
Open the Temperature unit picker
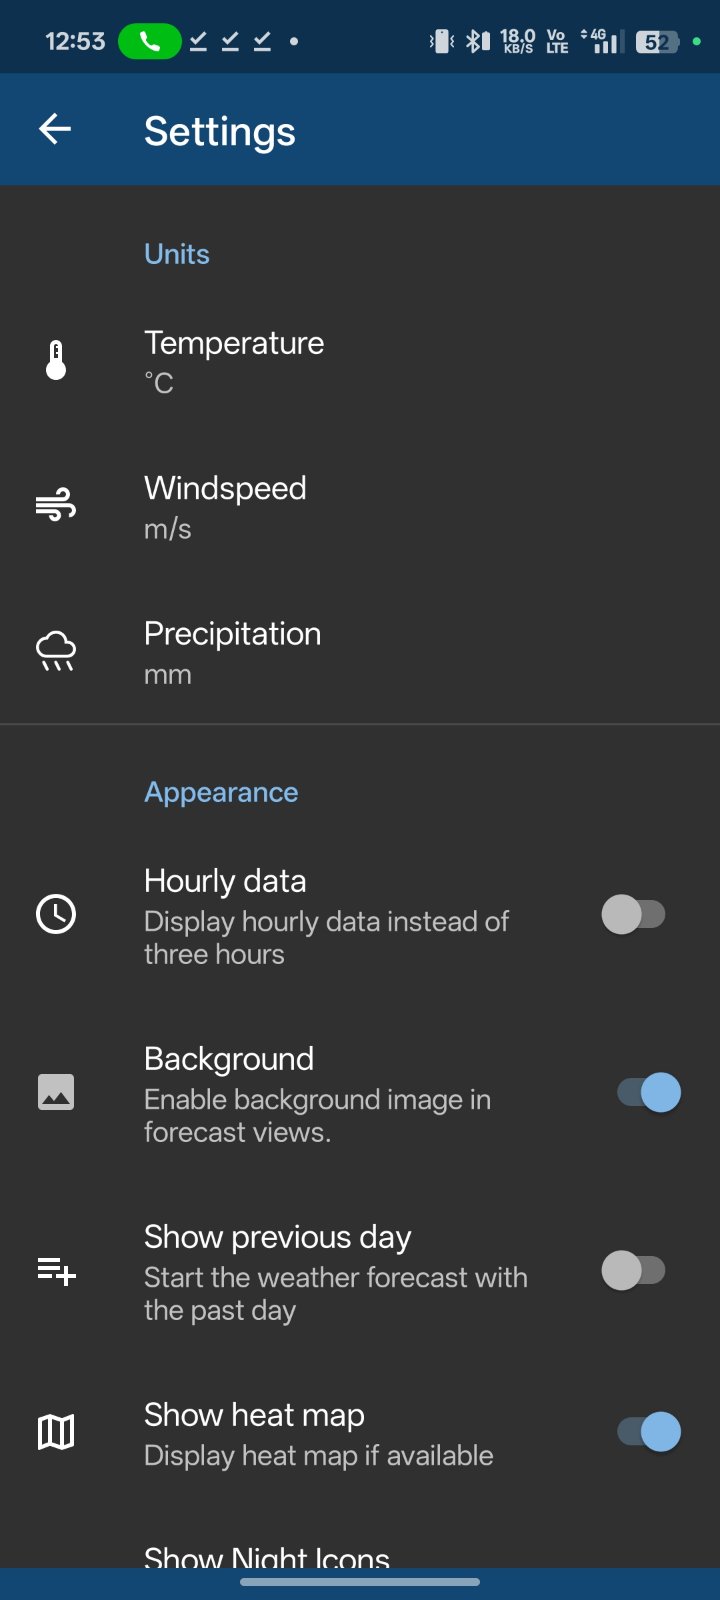[234, 361]
